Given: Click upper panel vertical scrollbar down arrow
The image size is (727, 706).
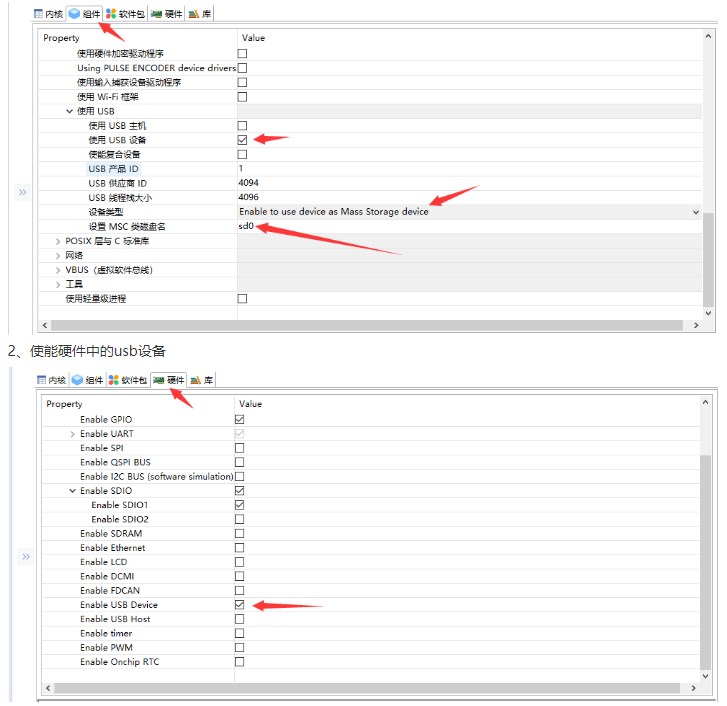Looking at the screenshot, I should pyautogui.click(x=708, y=313).
